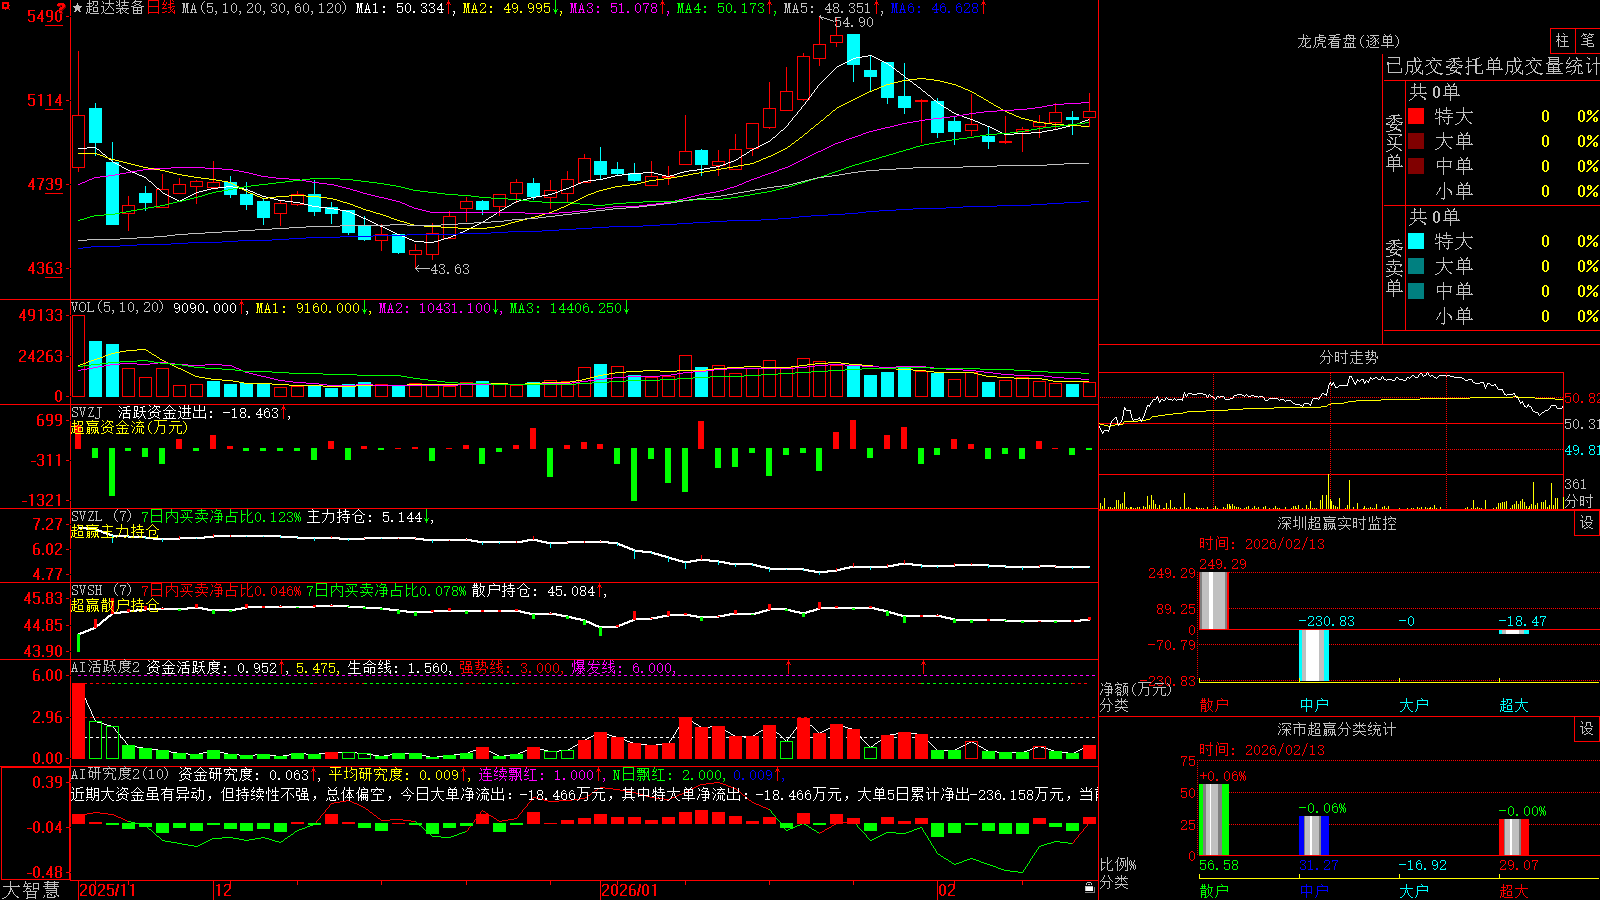Click the star icon before 超达装备

pos(77,8)
